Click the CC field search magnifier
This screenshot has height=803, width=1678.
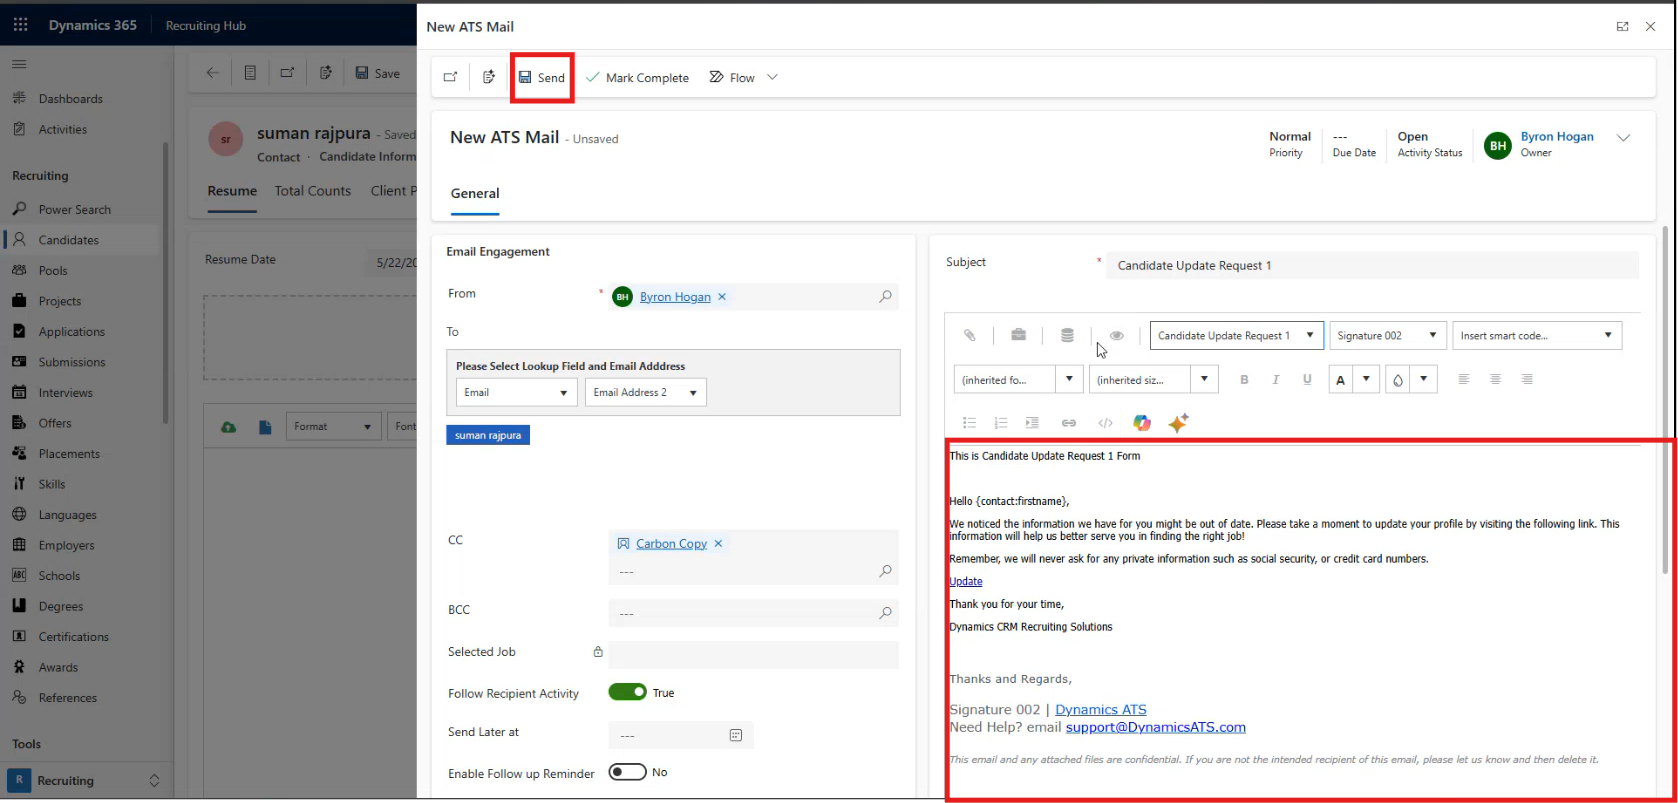(x=885, y=571)
